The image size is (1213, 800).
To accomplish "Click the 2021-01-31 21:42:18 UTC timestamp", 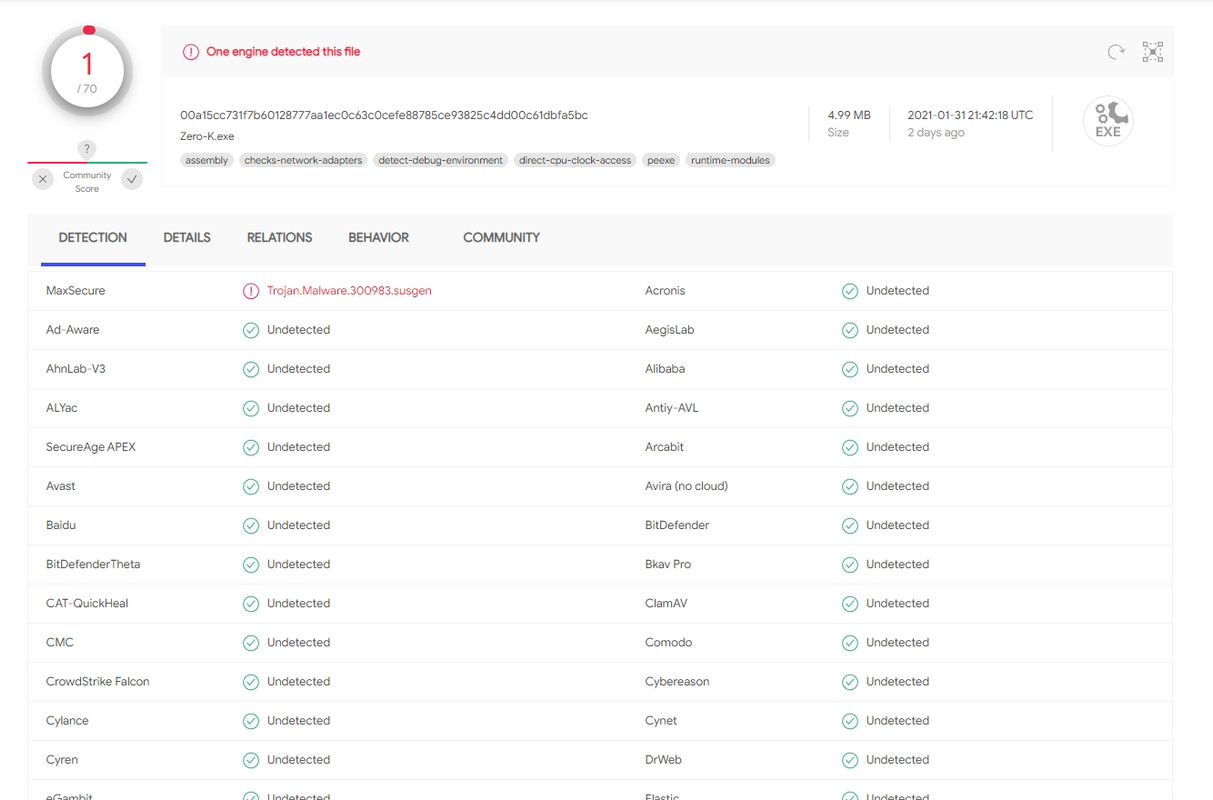I will coord(970,115).
